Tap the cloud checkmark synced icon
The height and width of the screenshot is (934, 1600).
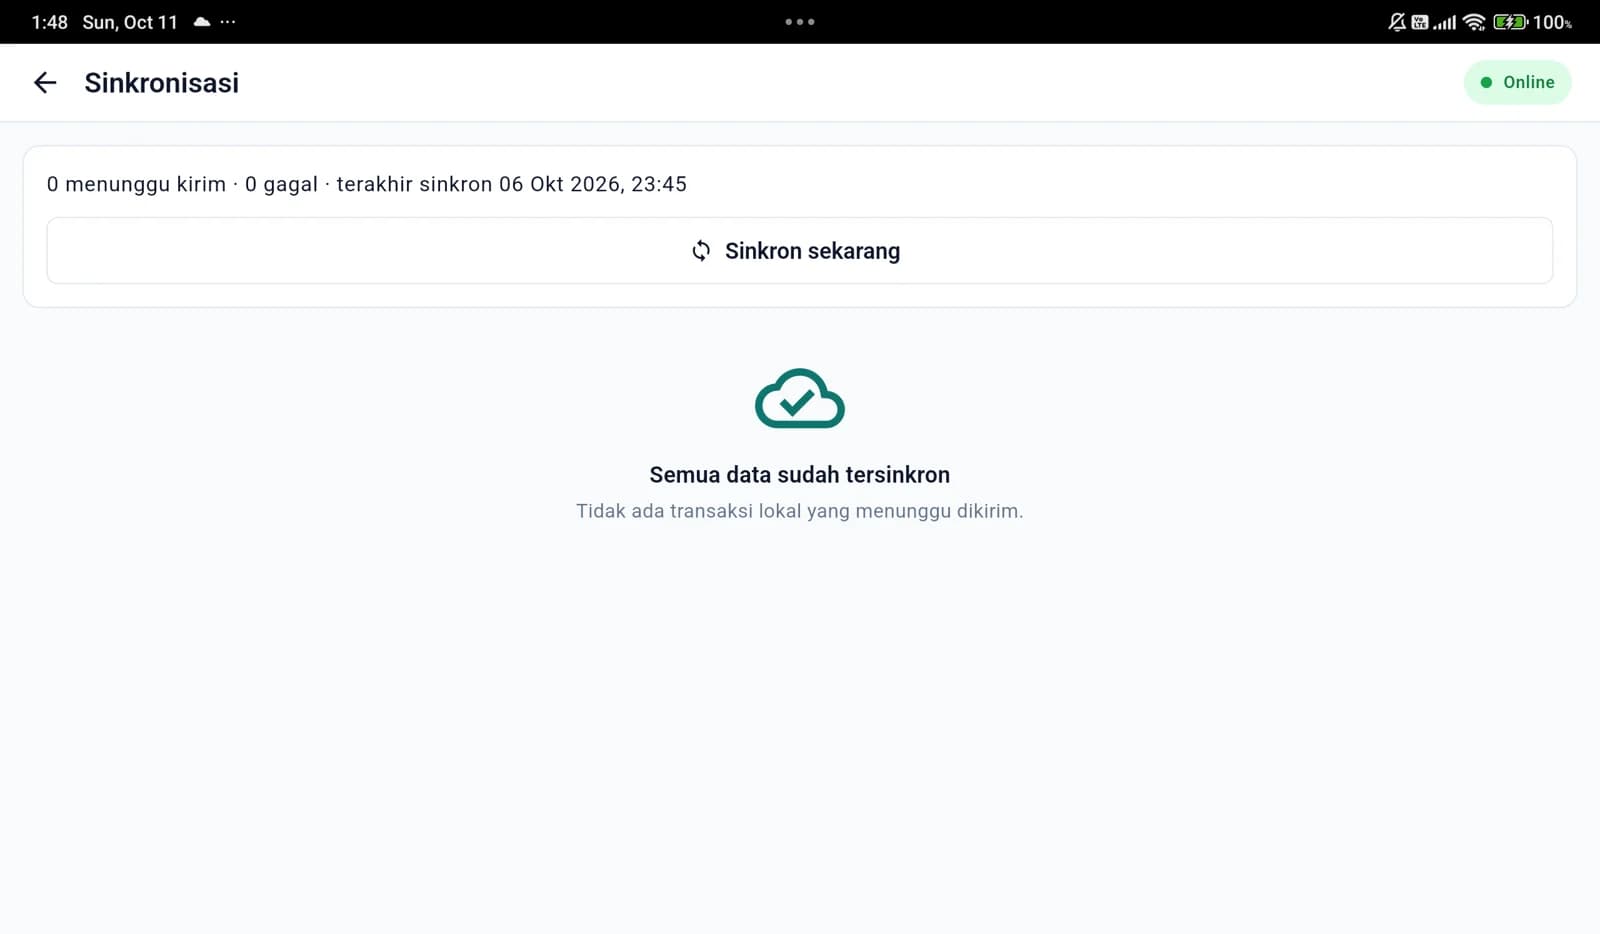pyautogui.click(x=799, y=398)
